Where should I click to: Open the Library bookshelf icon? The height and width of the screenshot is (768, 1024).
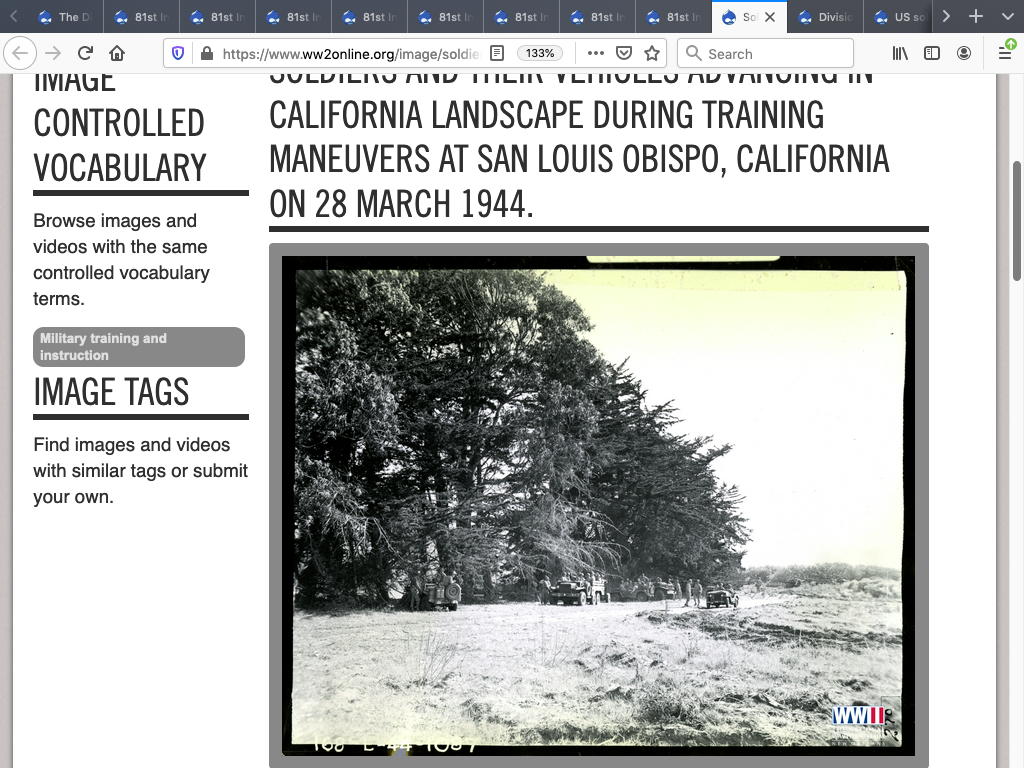[900, 54]
